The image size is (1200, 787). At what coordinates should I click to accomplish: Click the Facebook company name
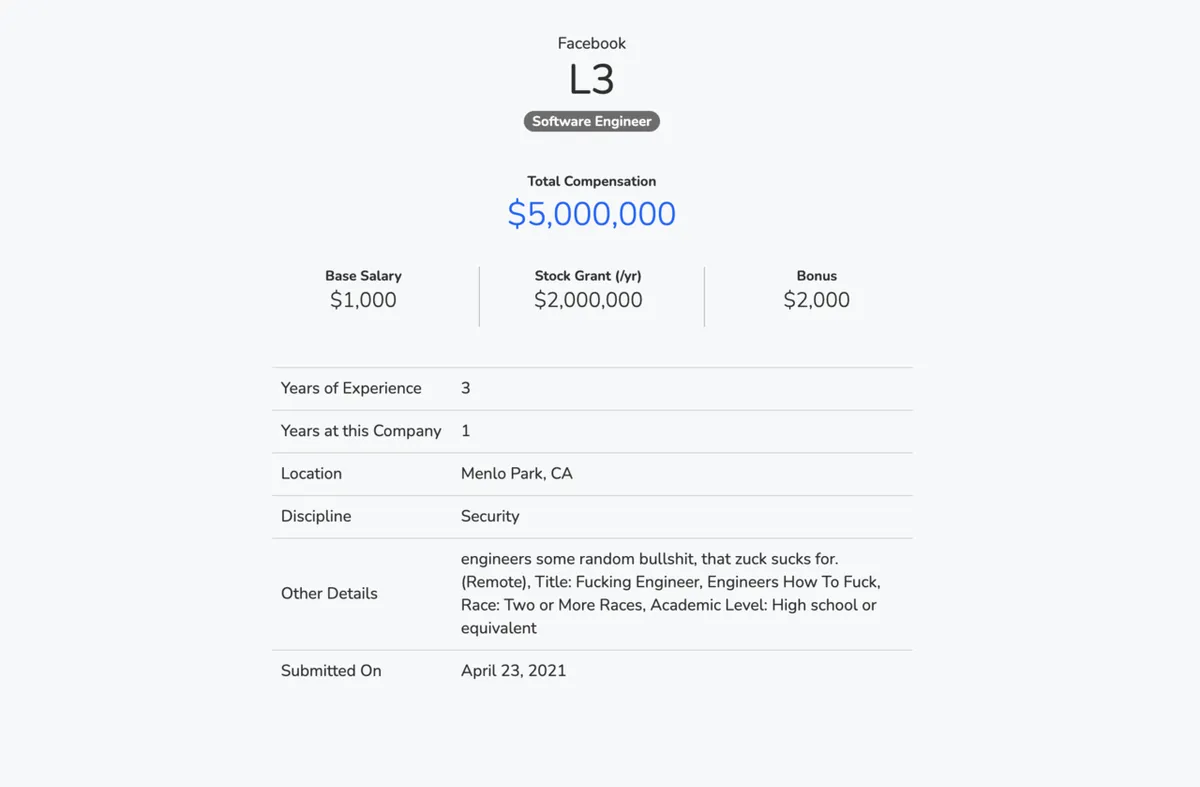pos(591,43)
